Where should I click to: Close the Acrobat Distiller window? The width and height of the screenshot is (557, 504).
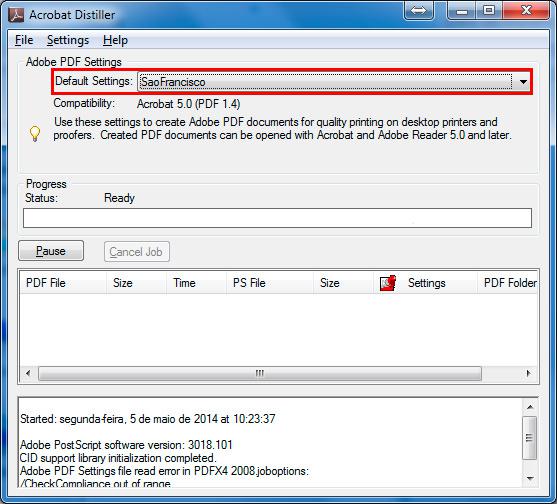(x=526, y=10)
